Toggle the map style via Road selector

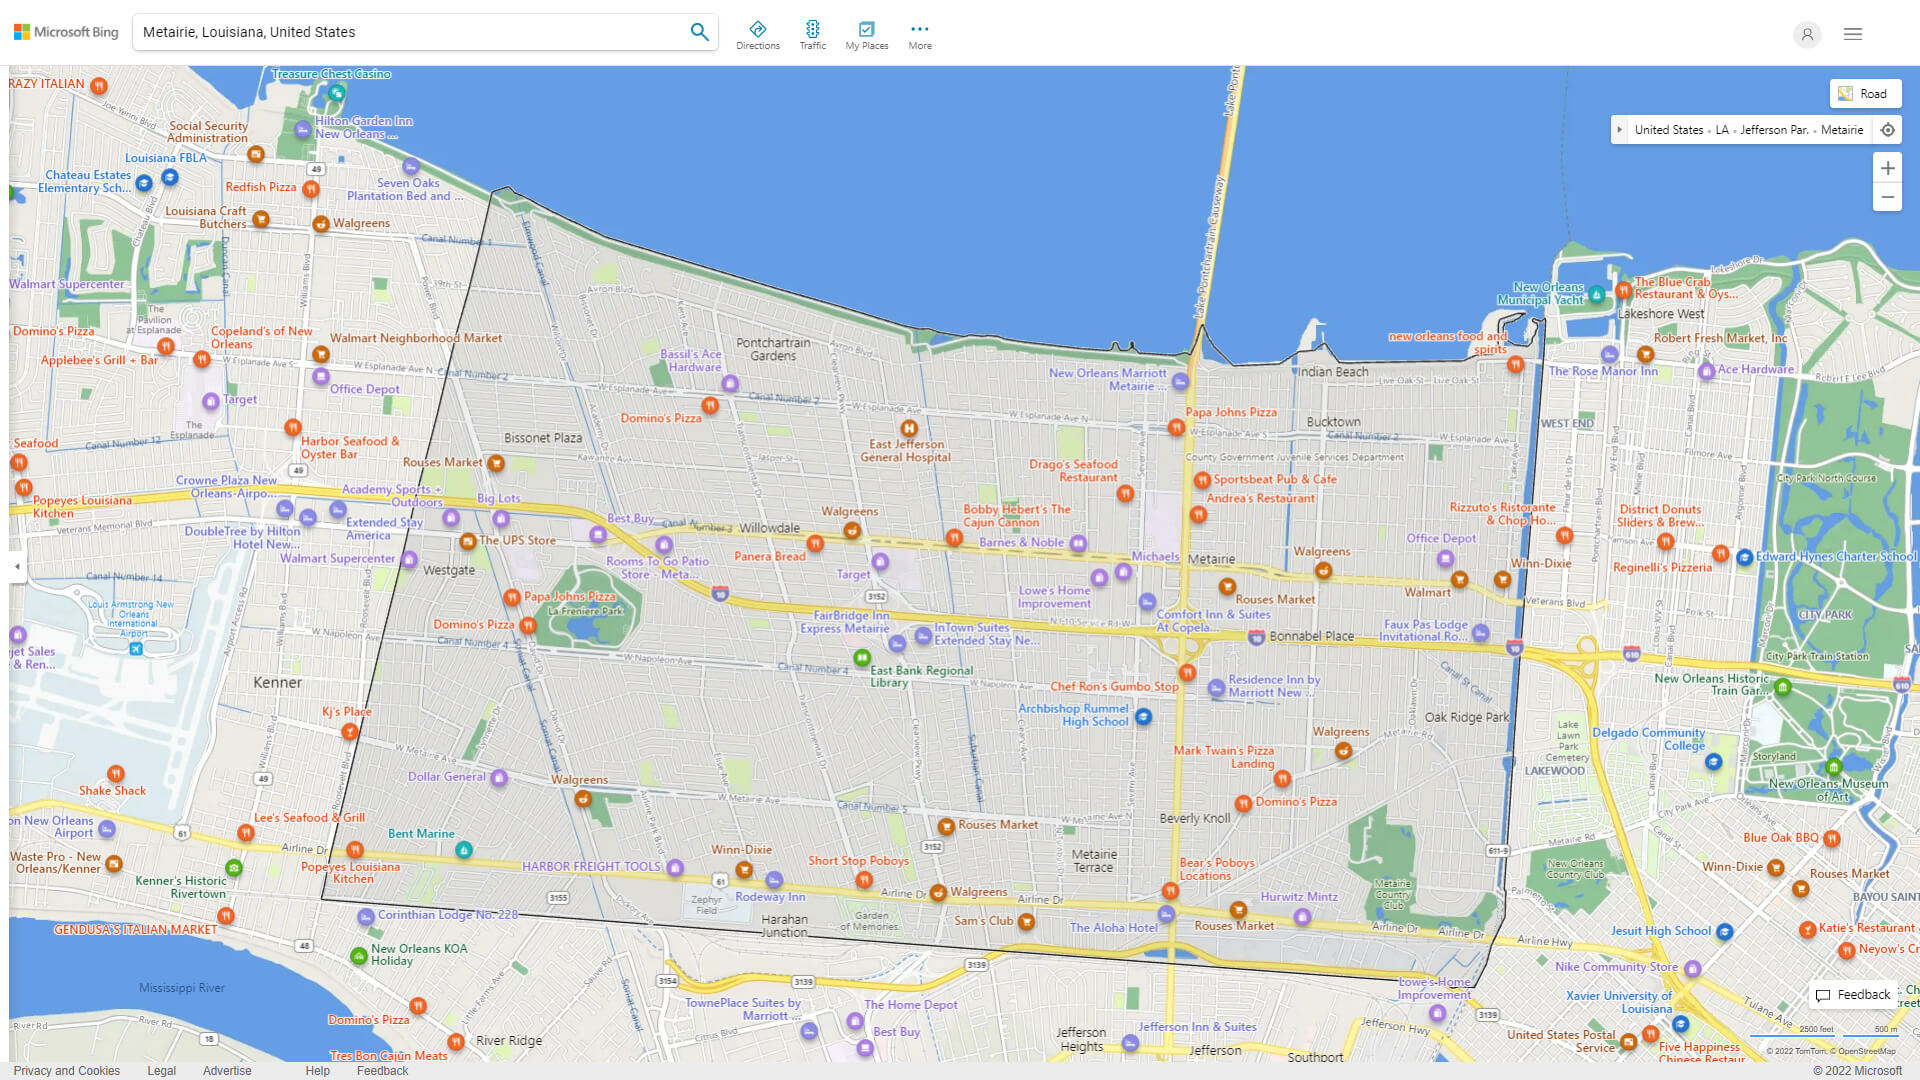(x=1866, y=93)
